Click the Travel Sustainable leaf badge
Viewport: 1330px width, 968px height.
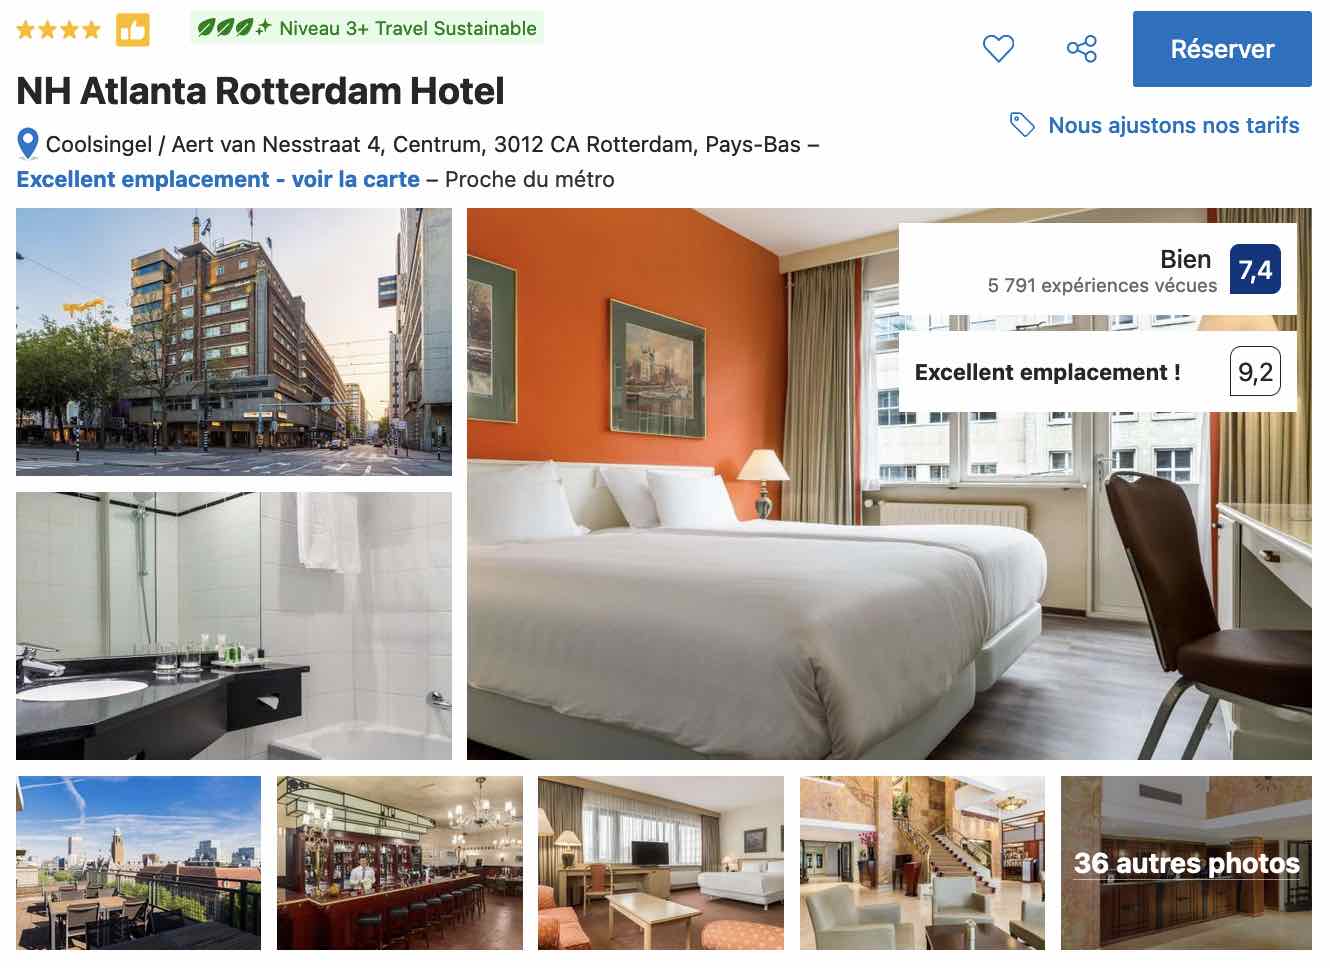click(x=367, y=28)
